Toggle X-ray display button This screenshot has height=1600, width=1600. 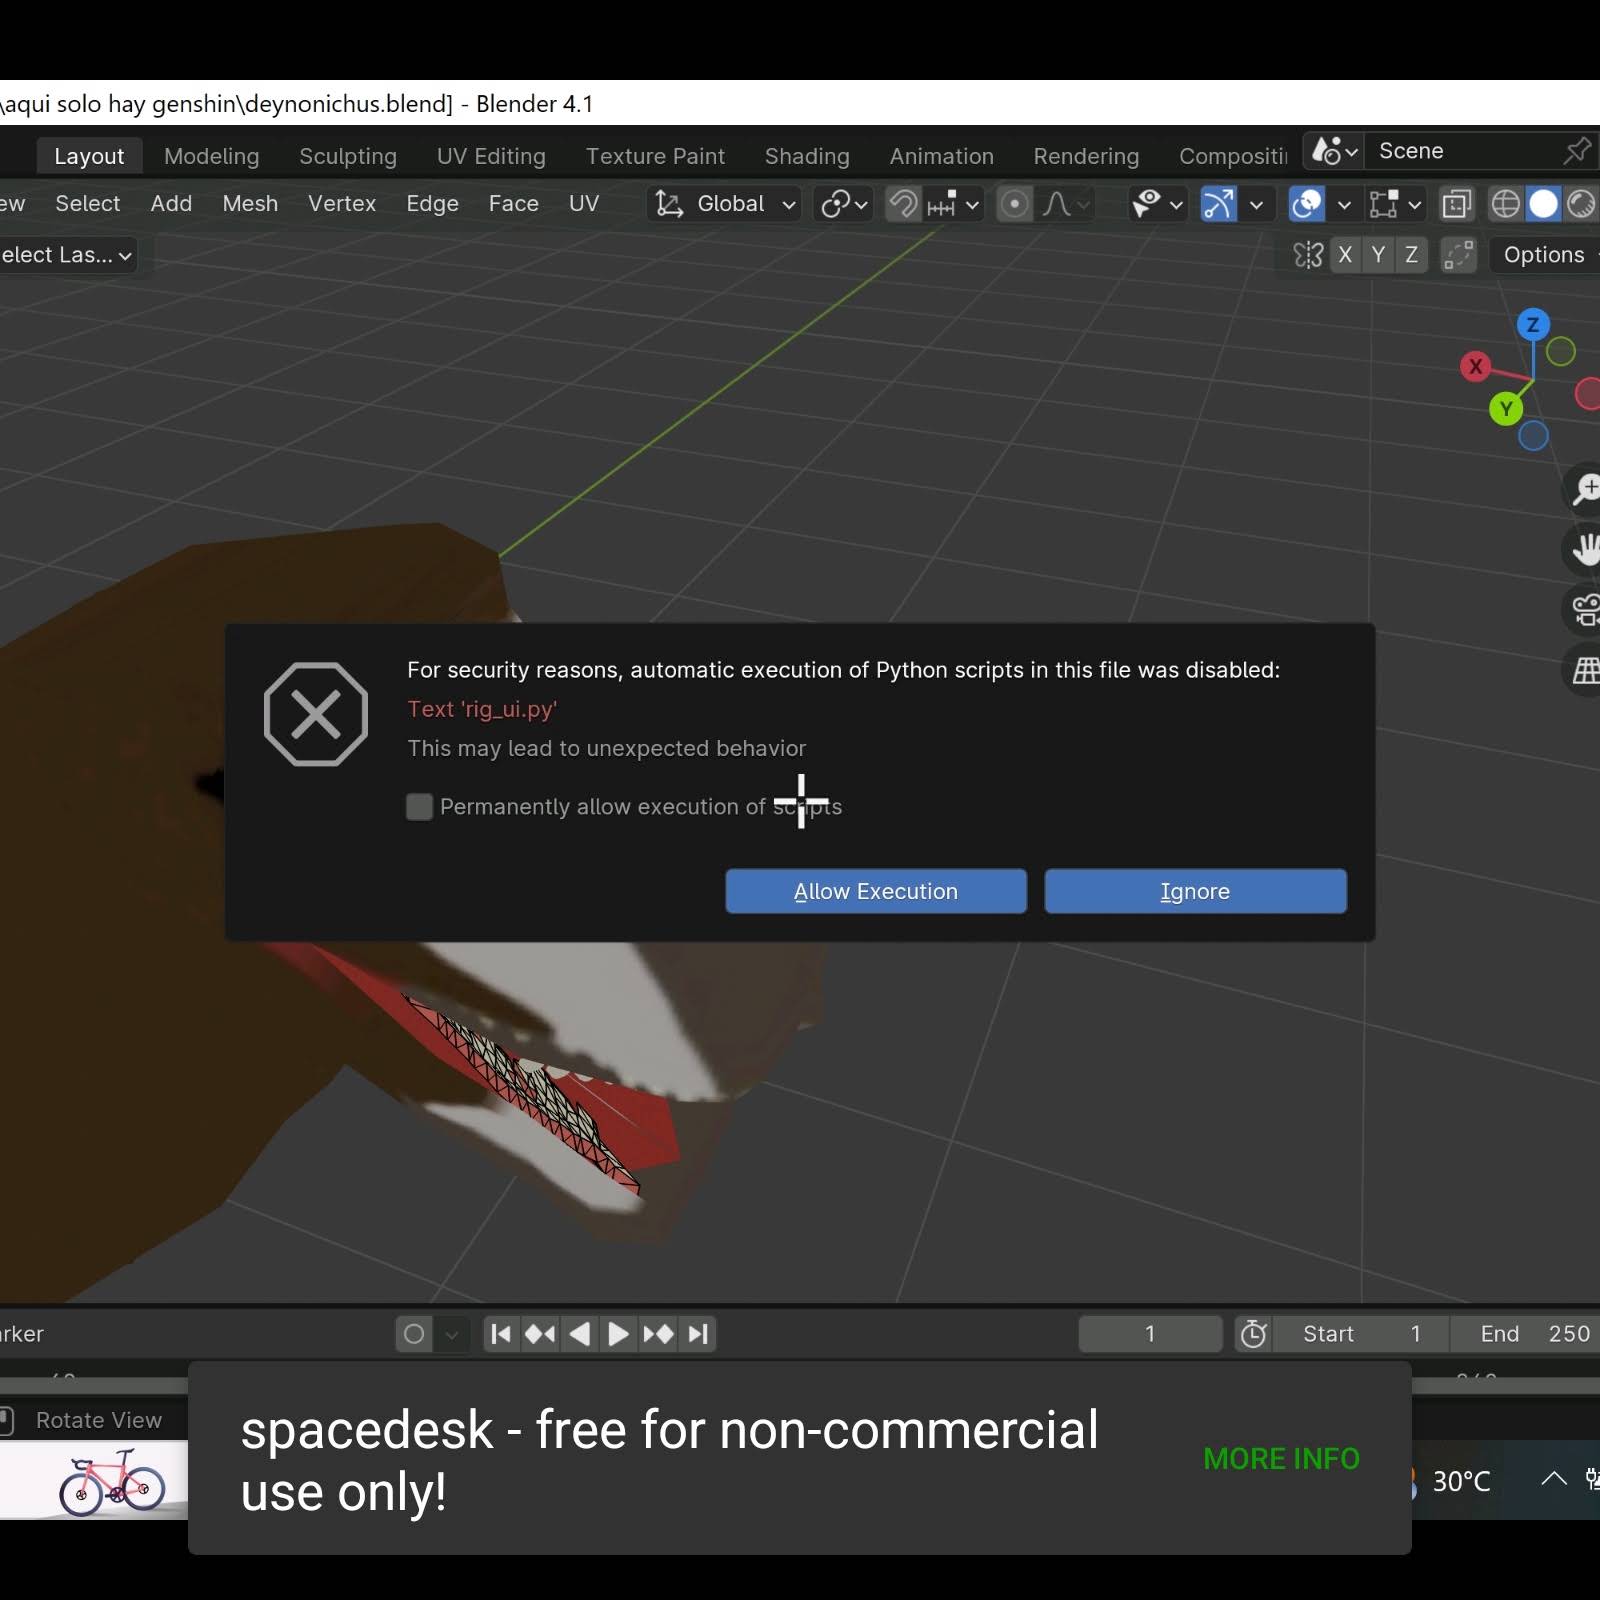point(1456,204)
